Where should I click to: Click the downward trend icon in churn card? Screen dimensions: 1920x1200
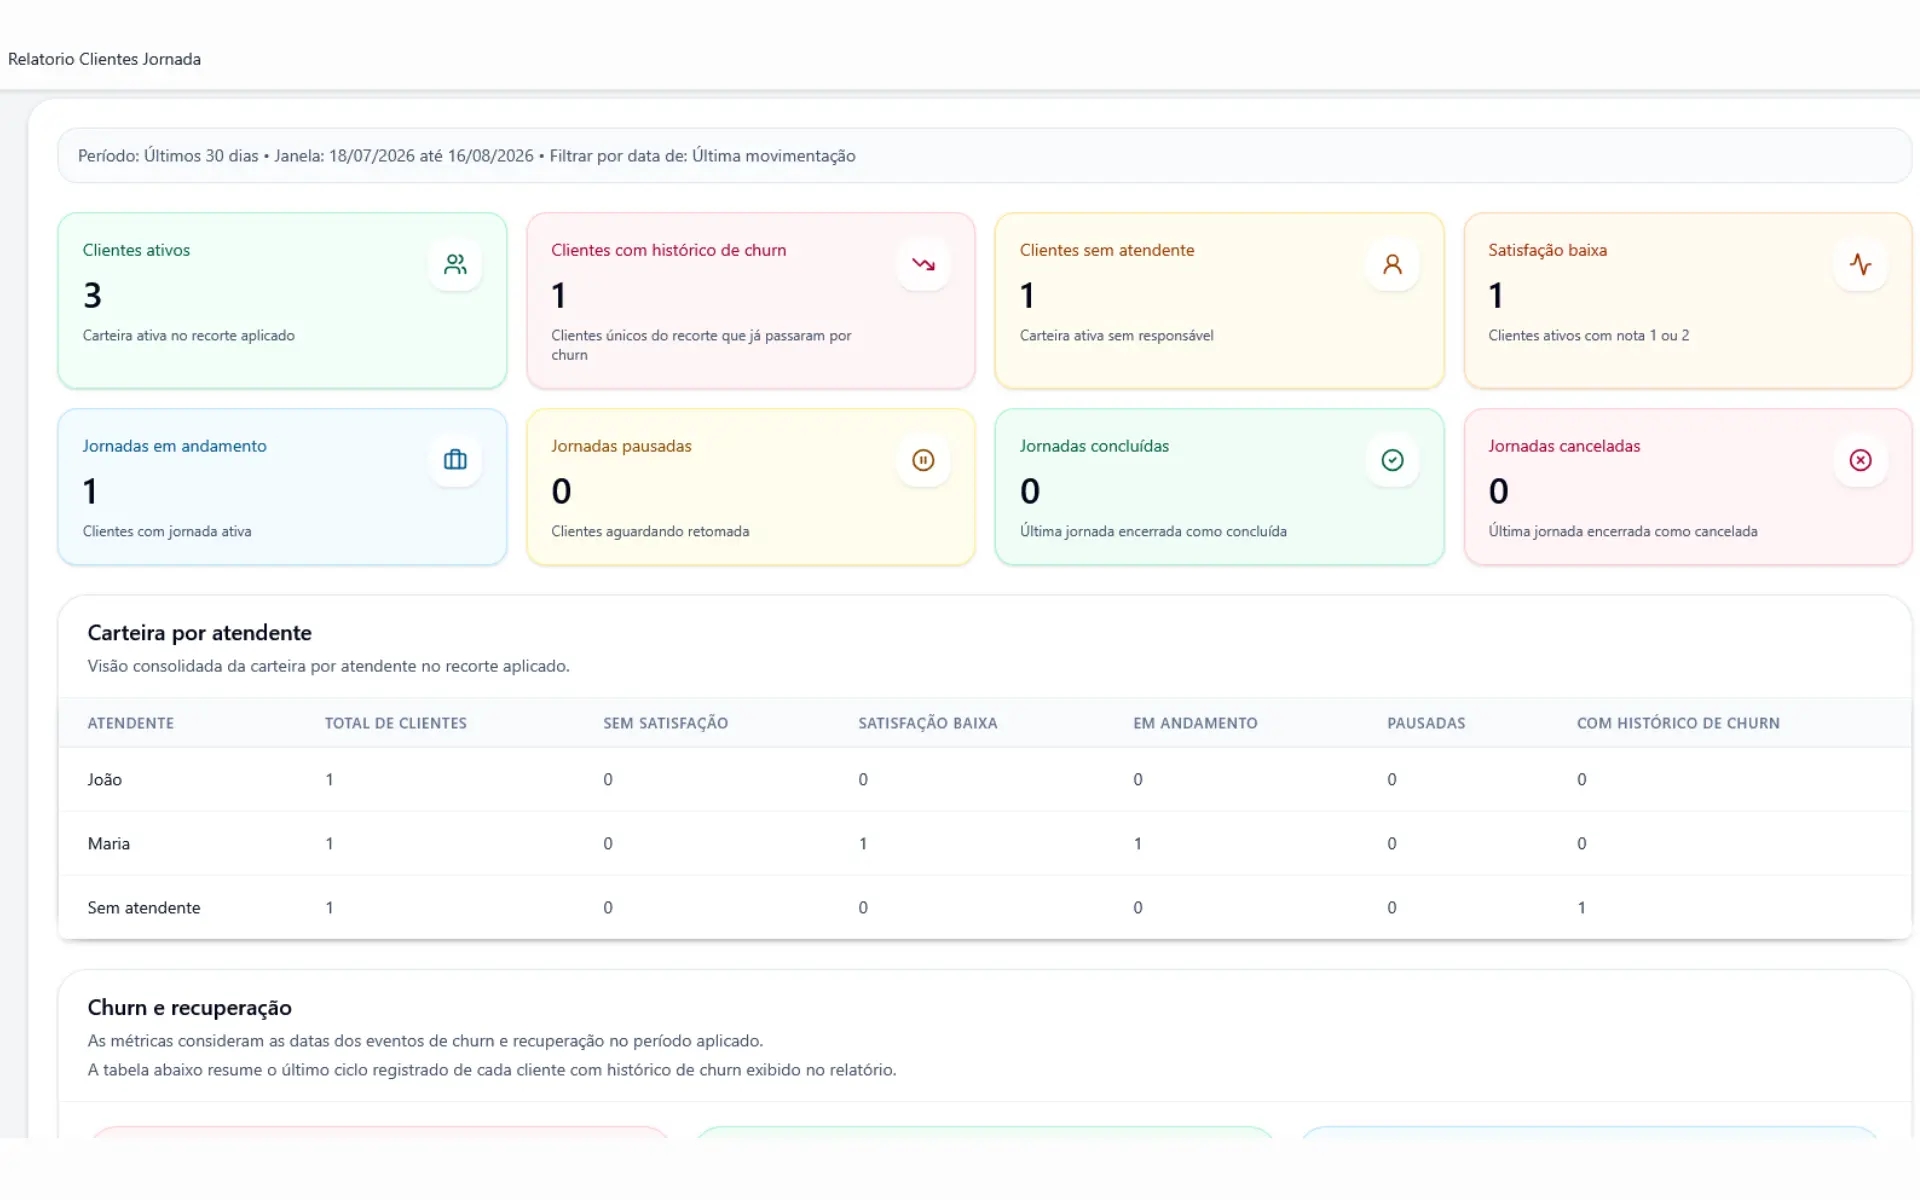tap(923, 264)
